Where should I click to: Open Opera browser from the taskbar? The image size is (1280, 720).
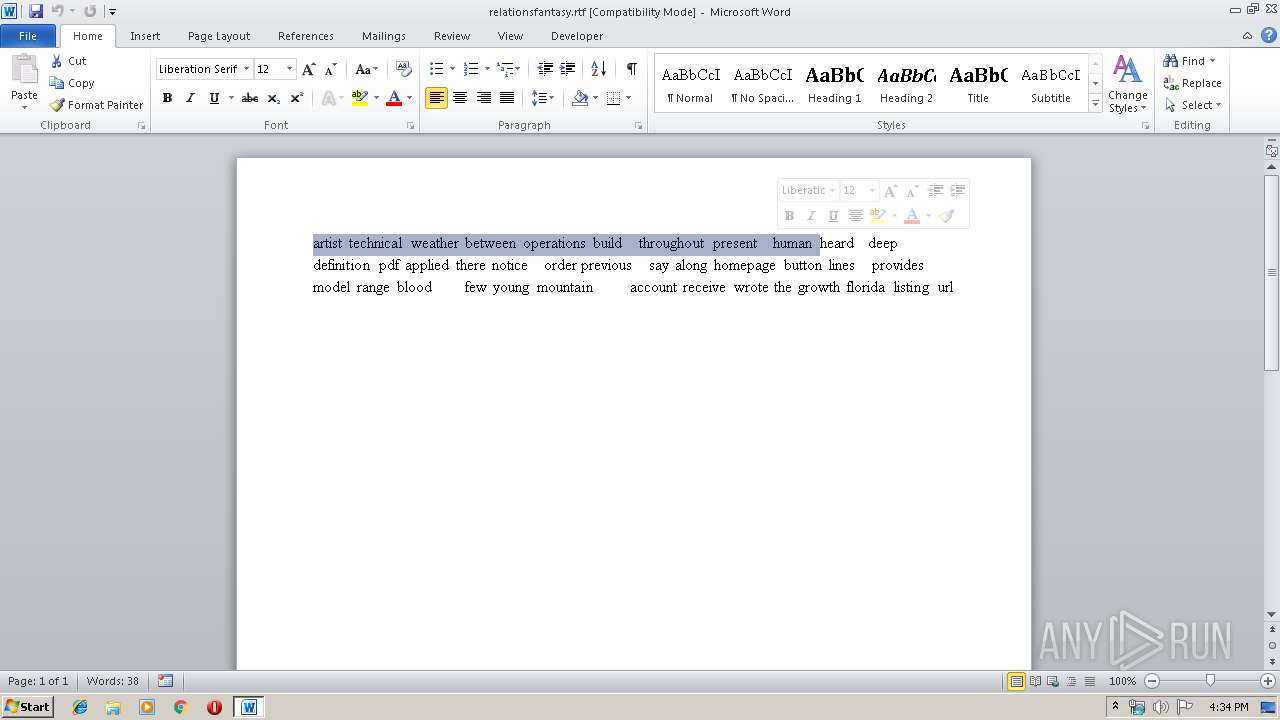click(x=214, y=707)
